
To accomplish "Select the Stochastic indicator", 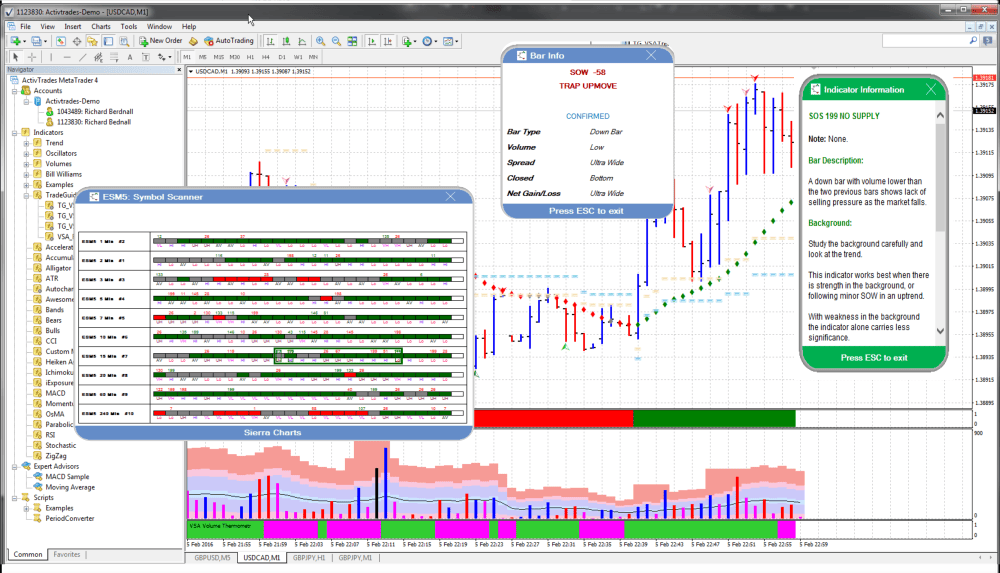I will [x=61, y=445].
